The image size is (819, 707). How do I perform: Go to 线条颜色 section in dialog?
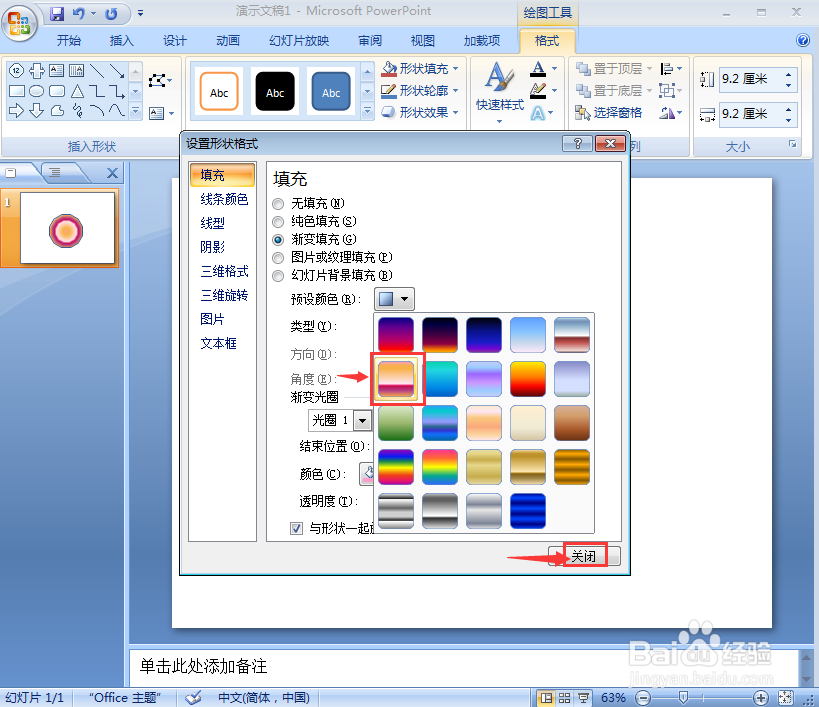coord(224,199)
